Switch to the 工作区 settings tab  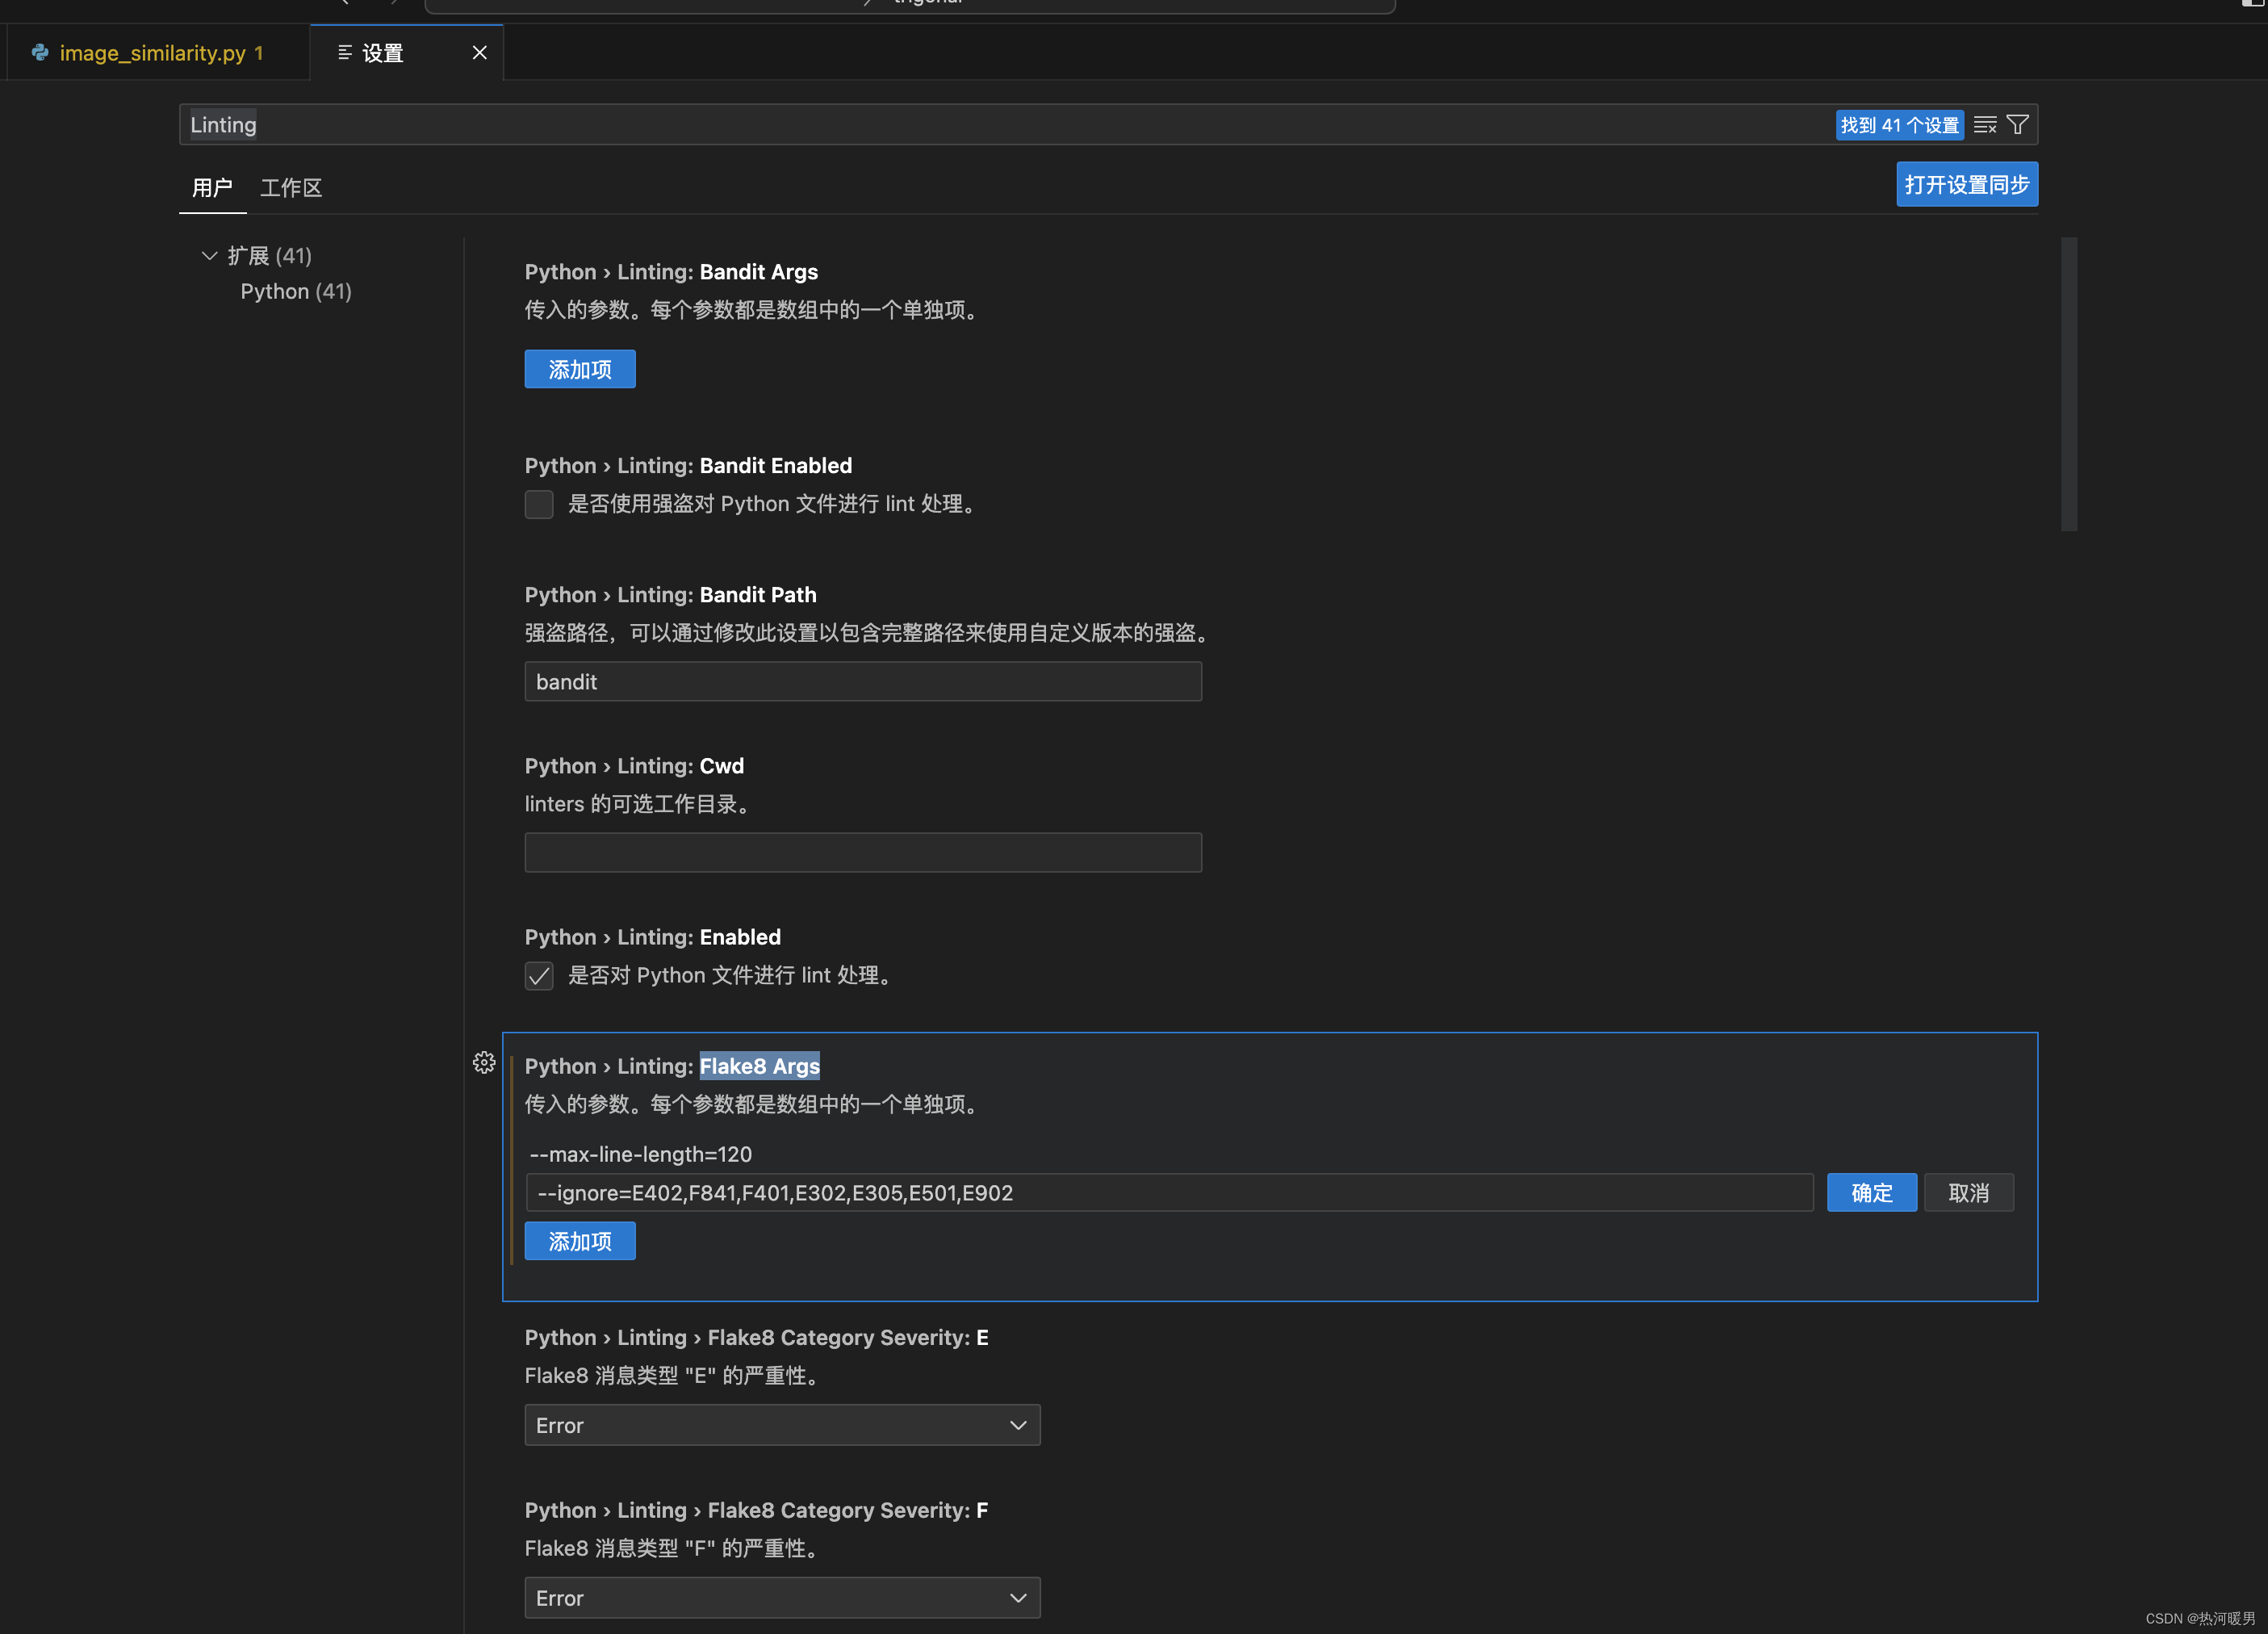291,188
